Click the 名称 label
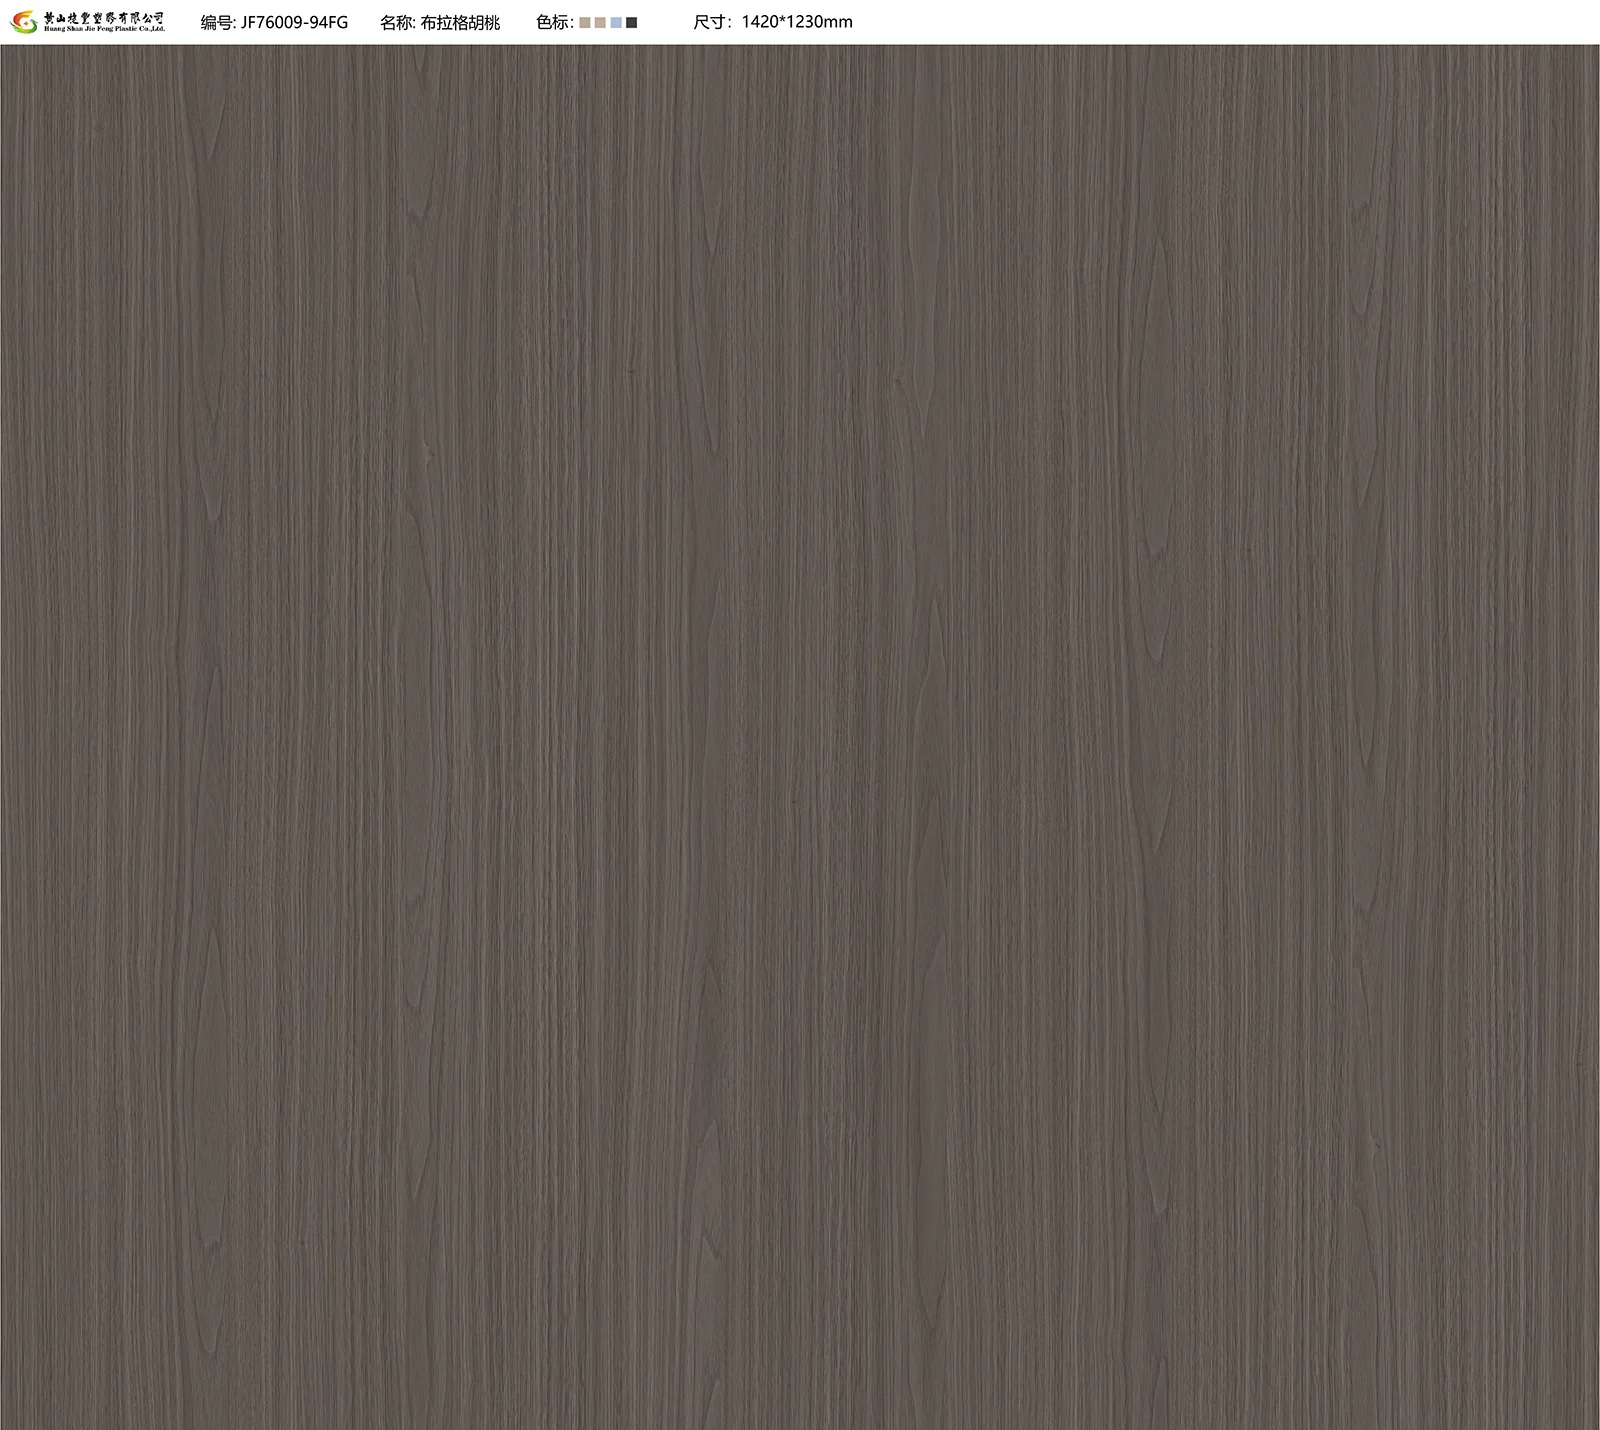This screenshot has height=1430, width=1600. click(x=396, y=22)
